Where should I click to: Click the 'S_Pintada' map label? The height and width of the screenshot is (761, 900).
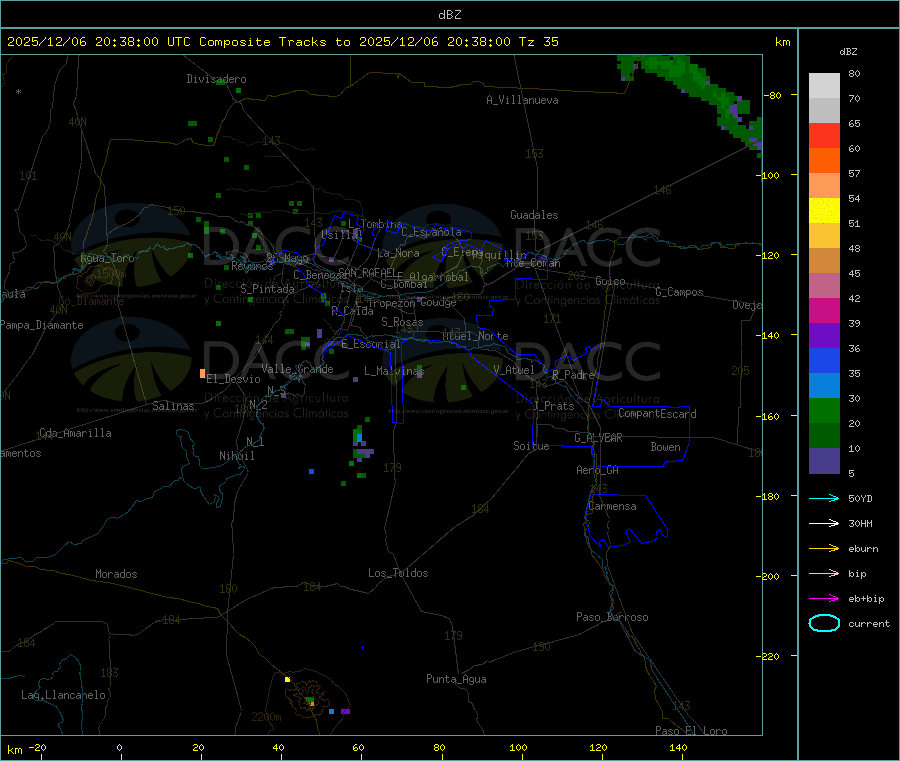(267, 289)
